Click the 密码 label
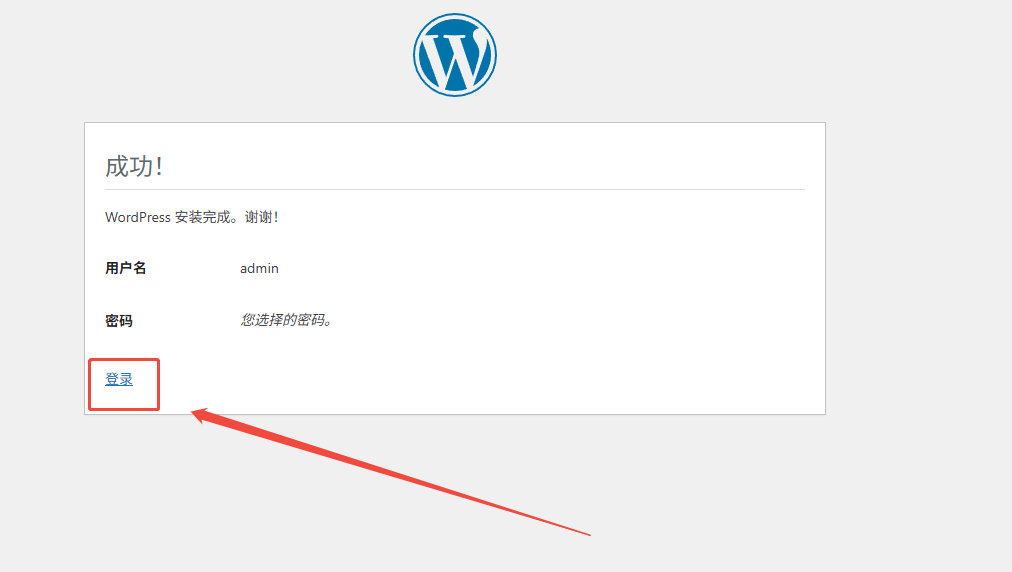This screenshot has width=1012, height=572. [x=119, y=320]
